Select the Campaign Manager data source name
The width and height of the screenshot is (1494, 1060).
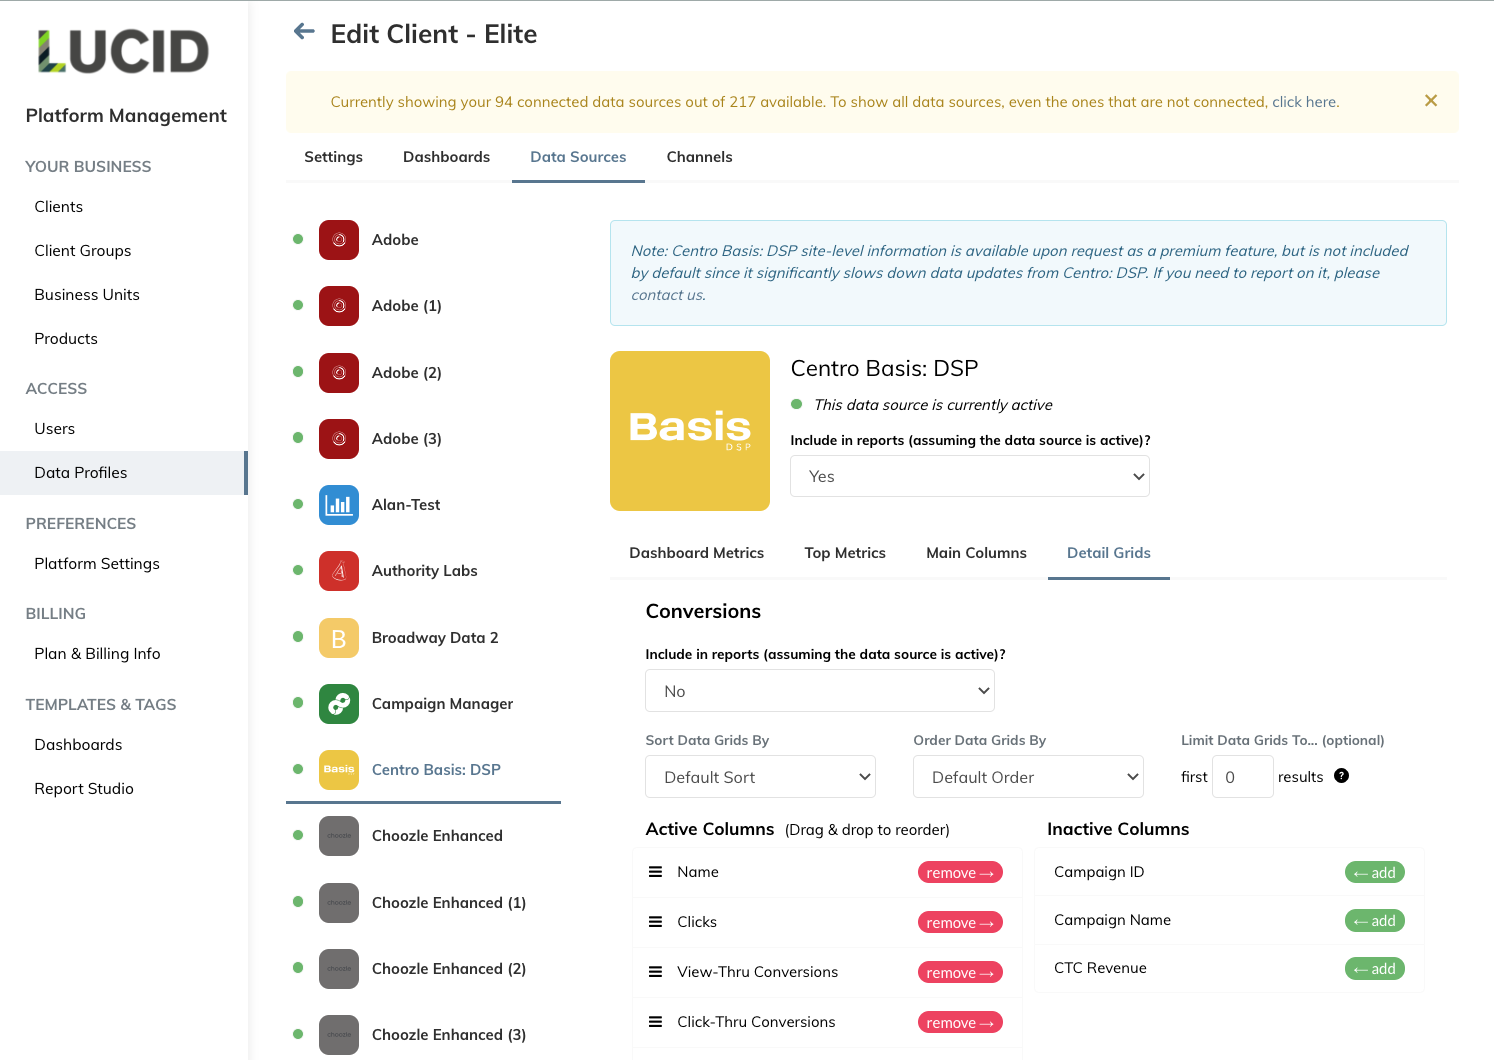[442, 704]
